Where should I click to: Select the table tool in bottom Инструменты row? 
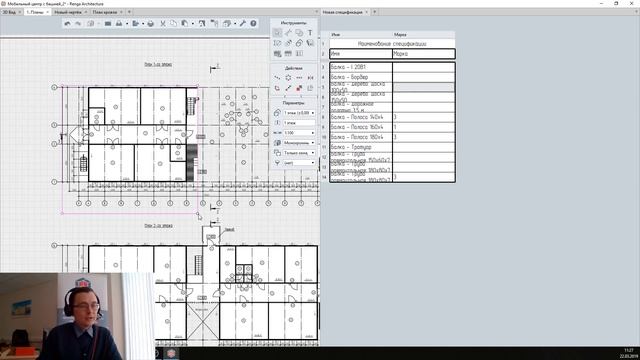click(x=288, y=53)
